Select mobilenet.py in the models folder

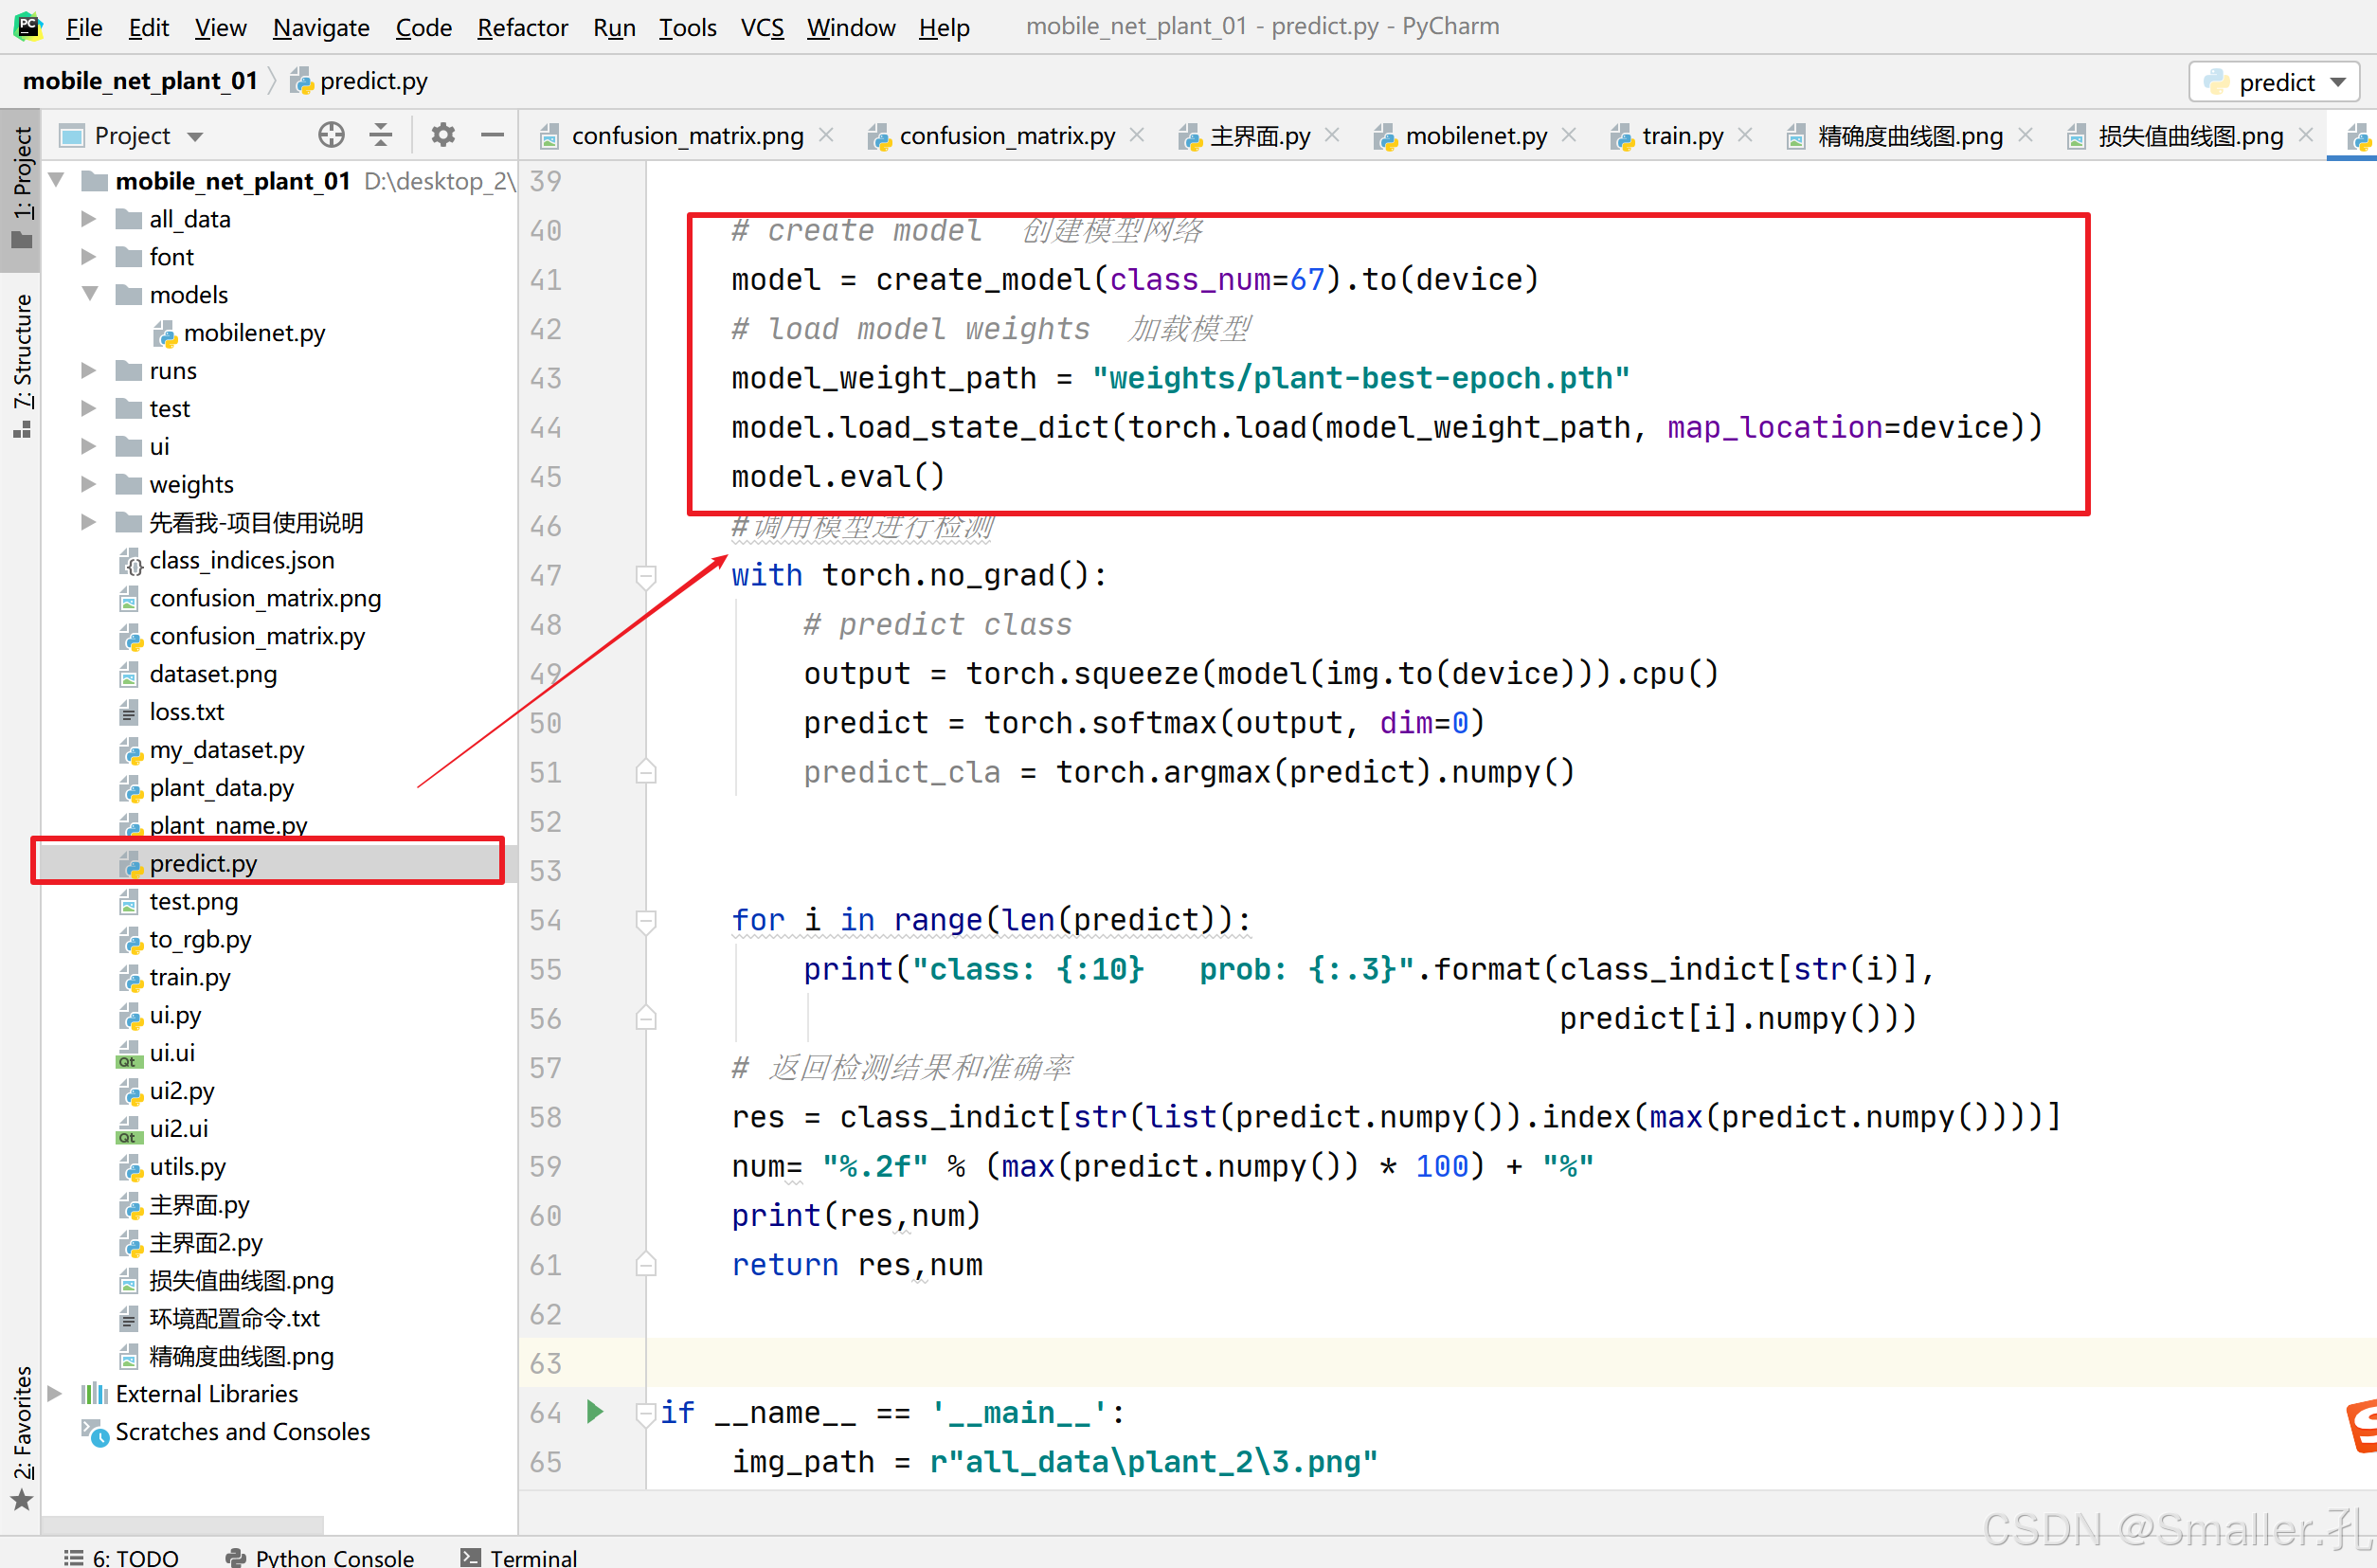254,332
